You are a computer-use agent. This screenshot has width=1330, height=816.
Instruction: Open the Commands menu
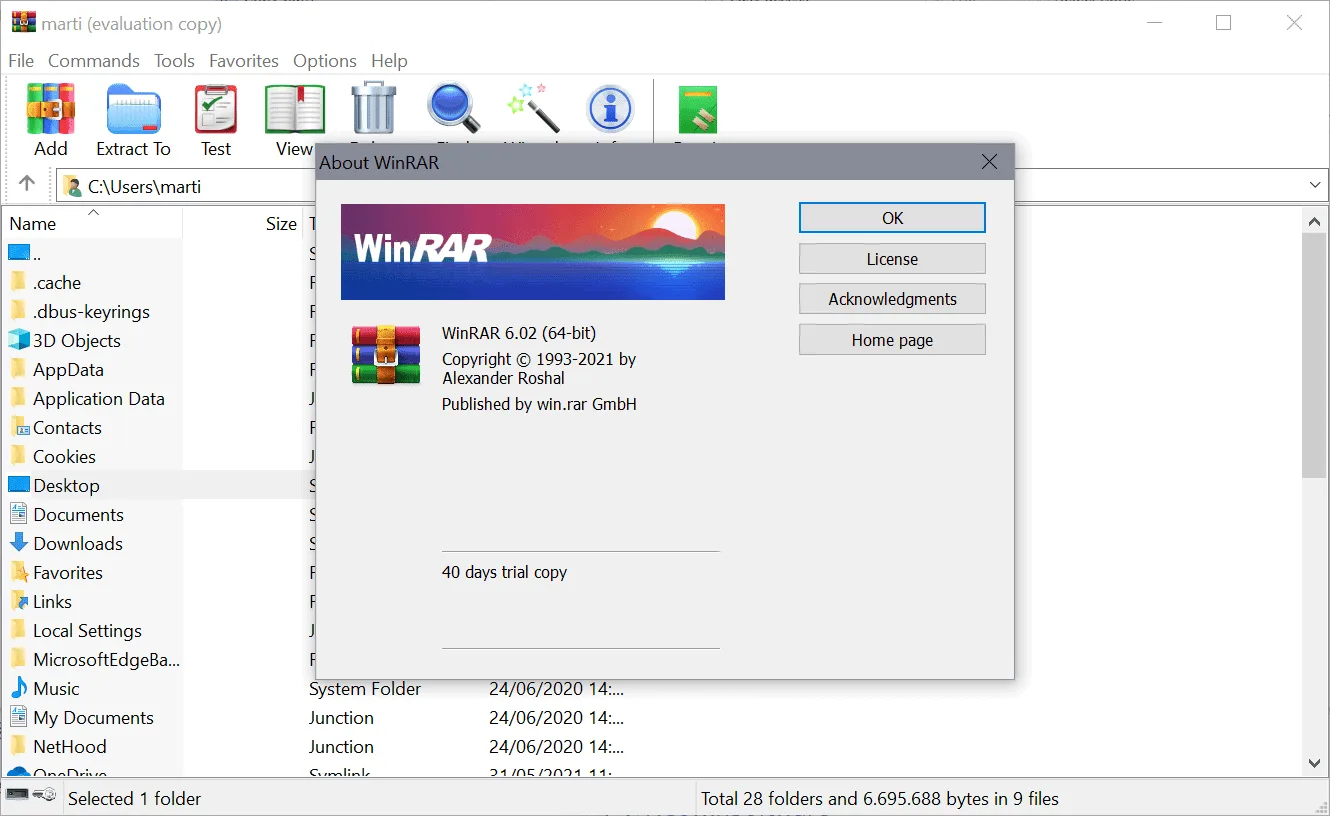coord(93,60)
